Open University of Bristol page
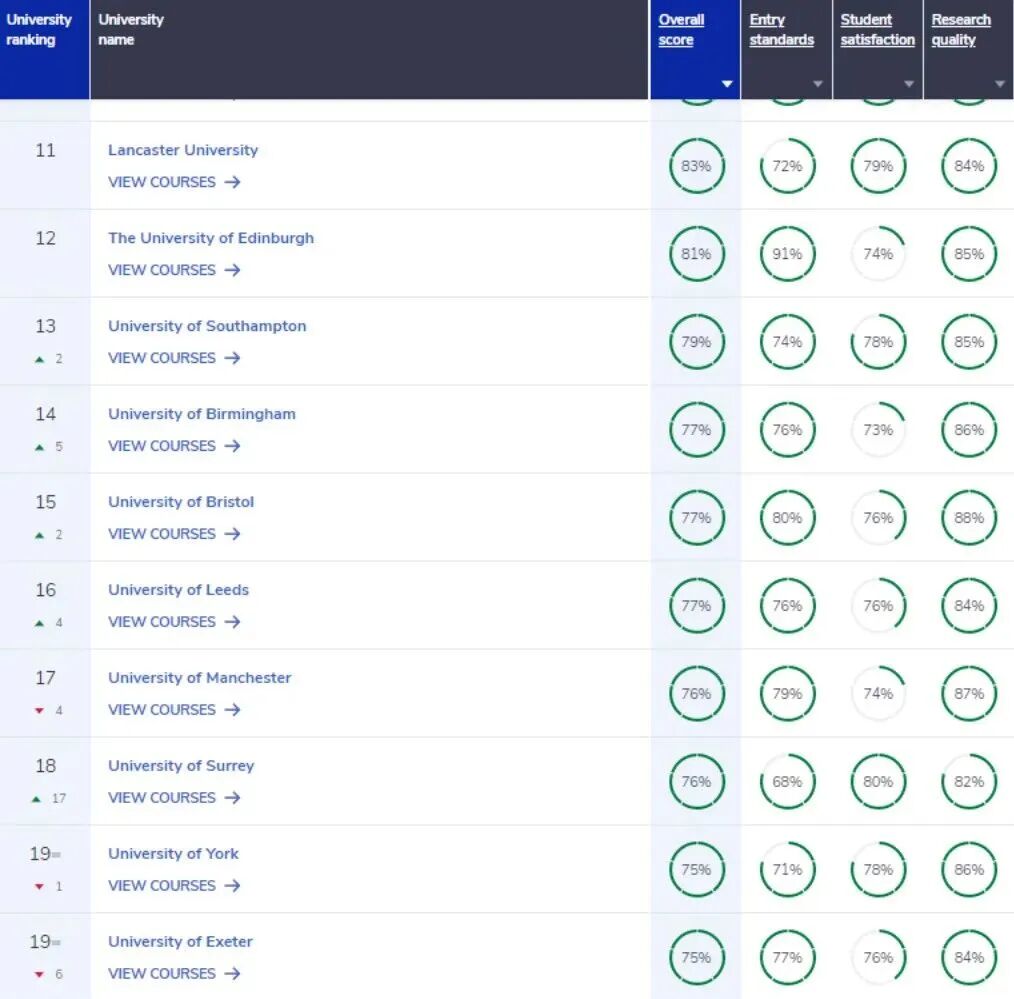 pos(181,502)
